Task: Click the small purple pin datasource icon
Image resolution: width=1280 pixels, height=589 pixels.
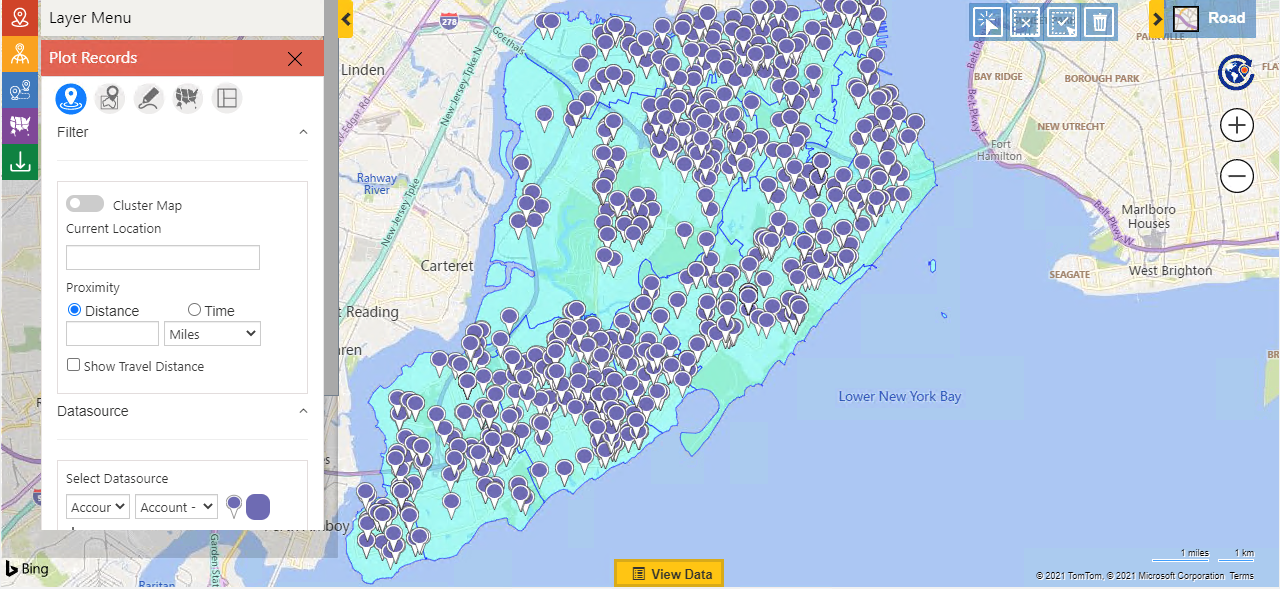Action: tap(234, 507)
